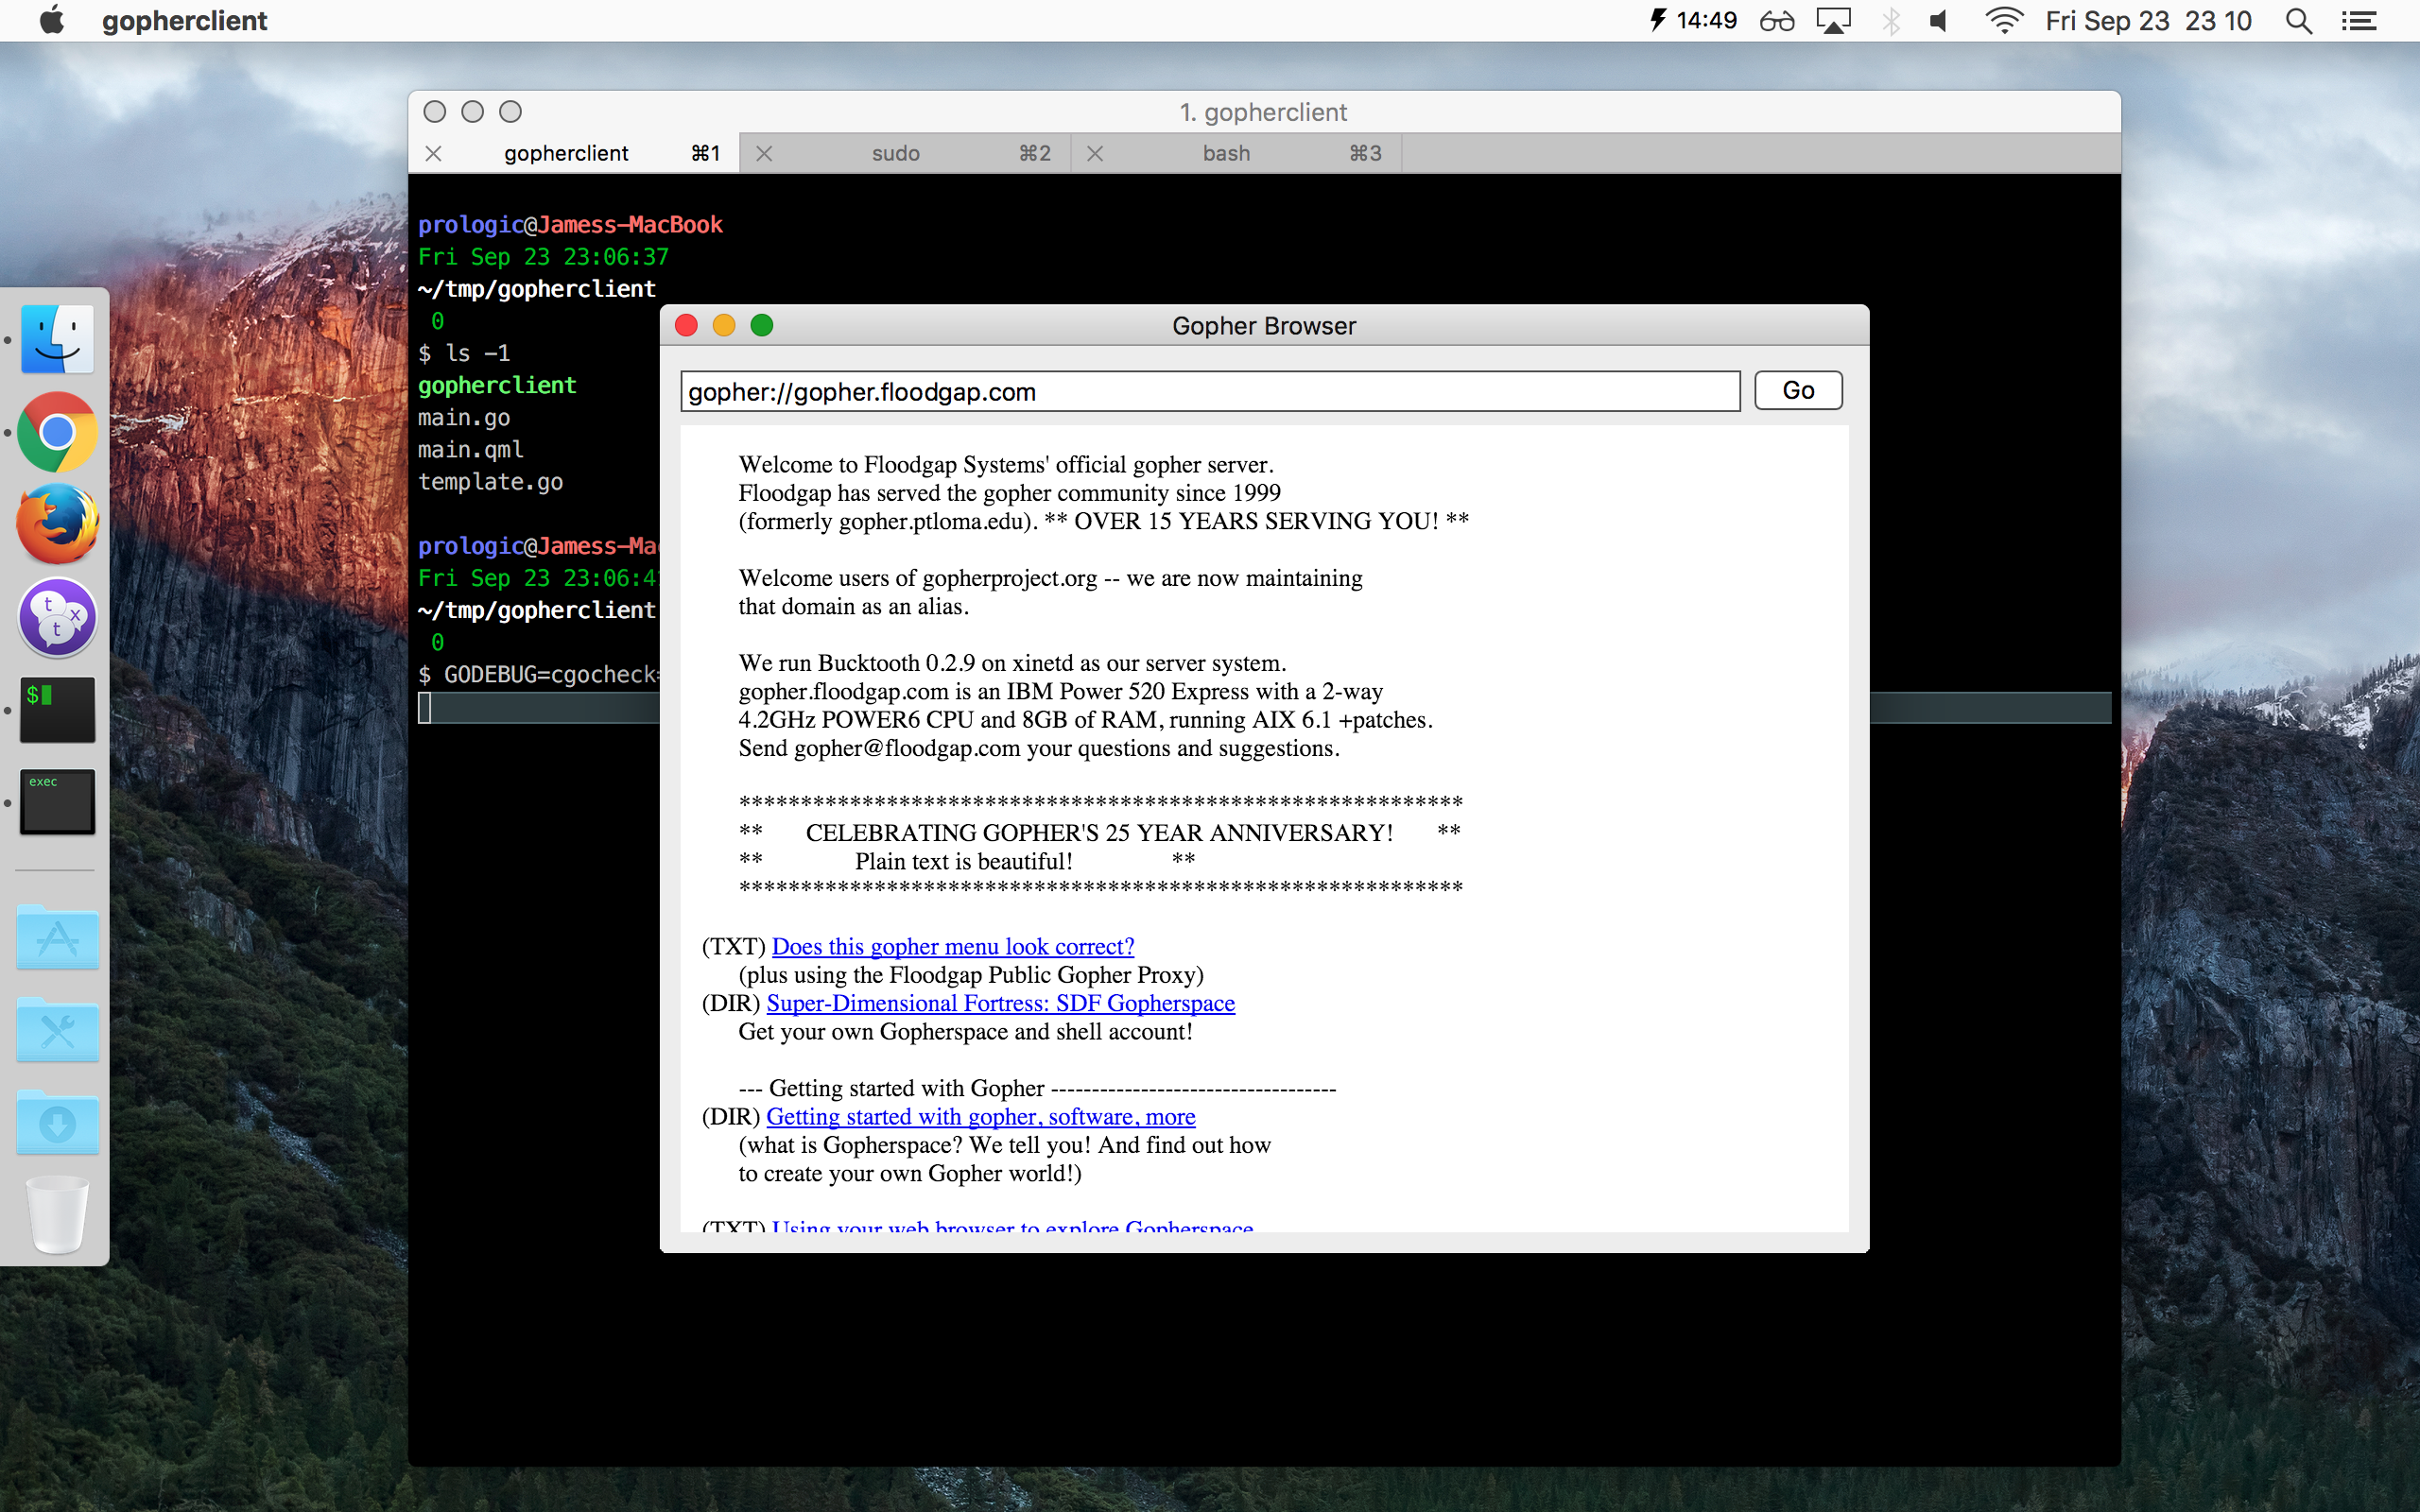Click 'Plain text is beautiful!' line
2420x1512 pixels.
pyautogui.click(x=963, y=861)
